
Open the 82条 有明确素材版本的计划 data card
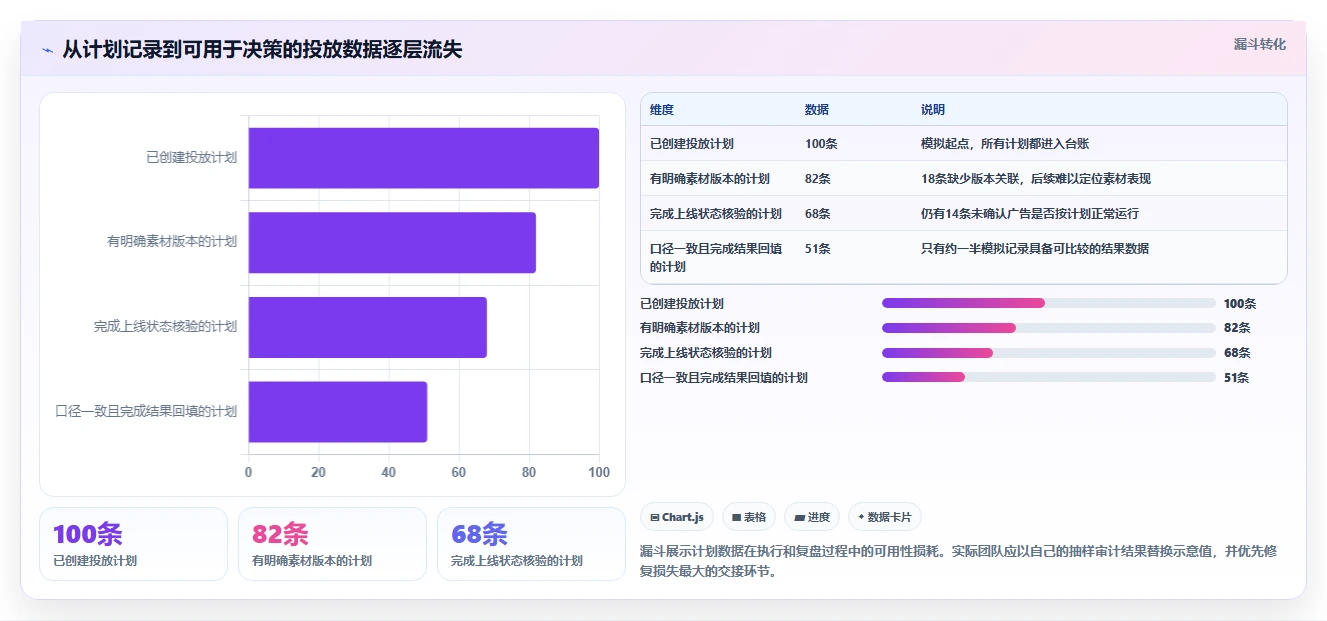point(332,544)
